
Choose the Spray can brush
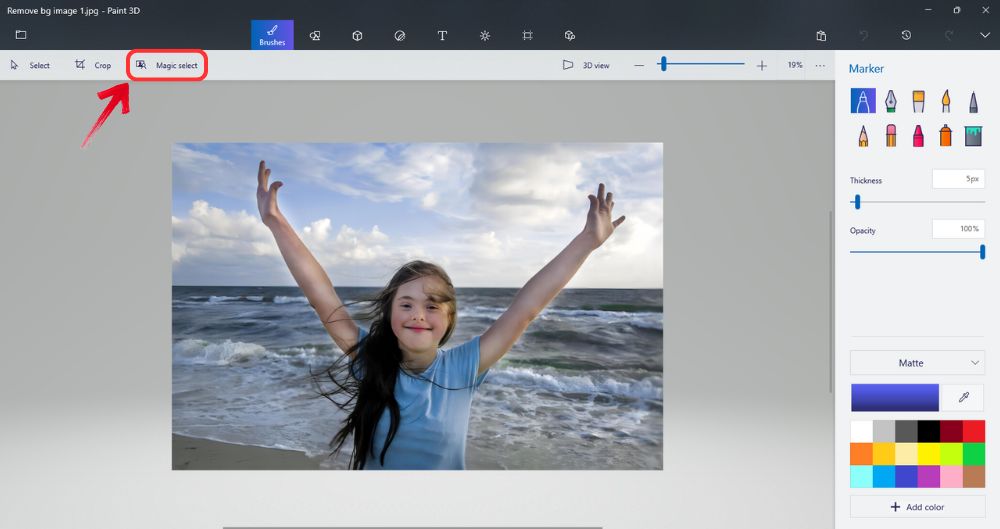pos(946,135)
